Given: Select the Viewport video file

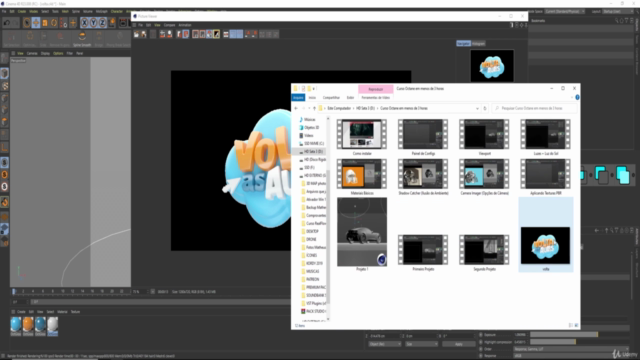Looking at the screenshot, I should [484, 137].
